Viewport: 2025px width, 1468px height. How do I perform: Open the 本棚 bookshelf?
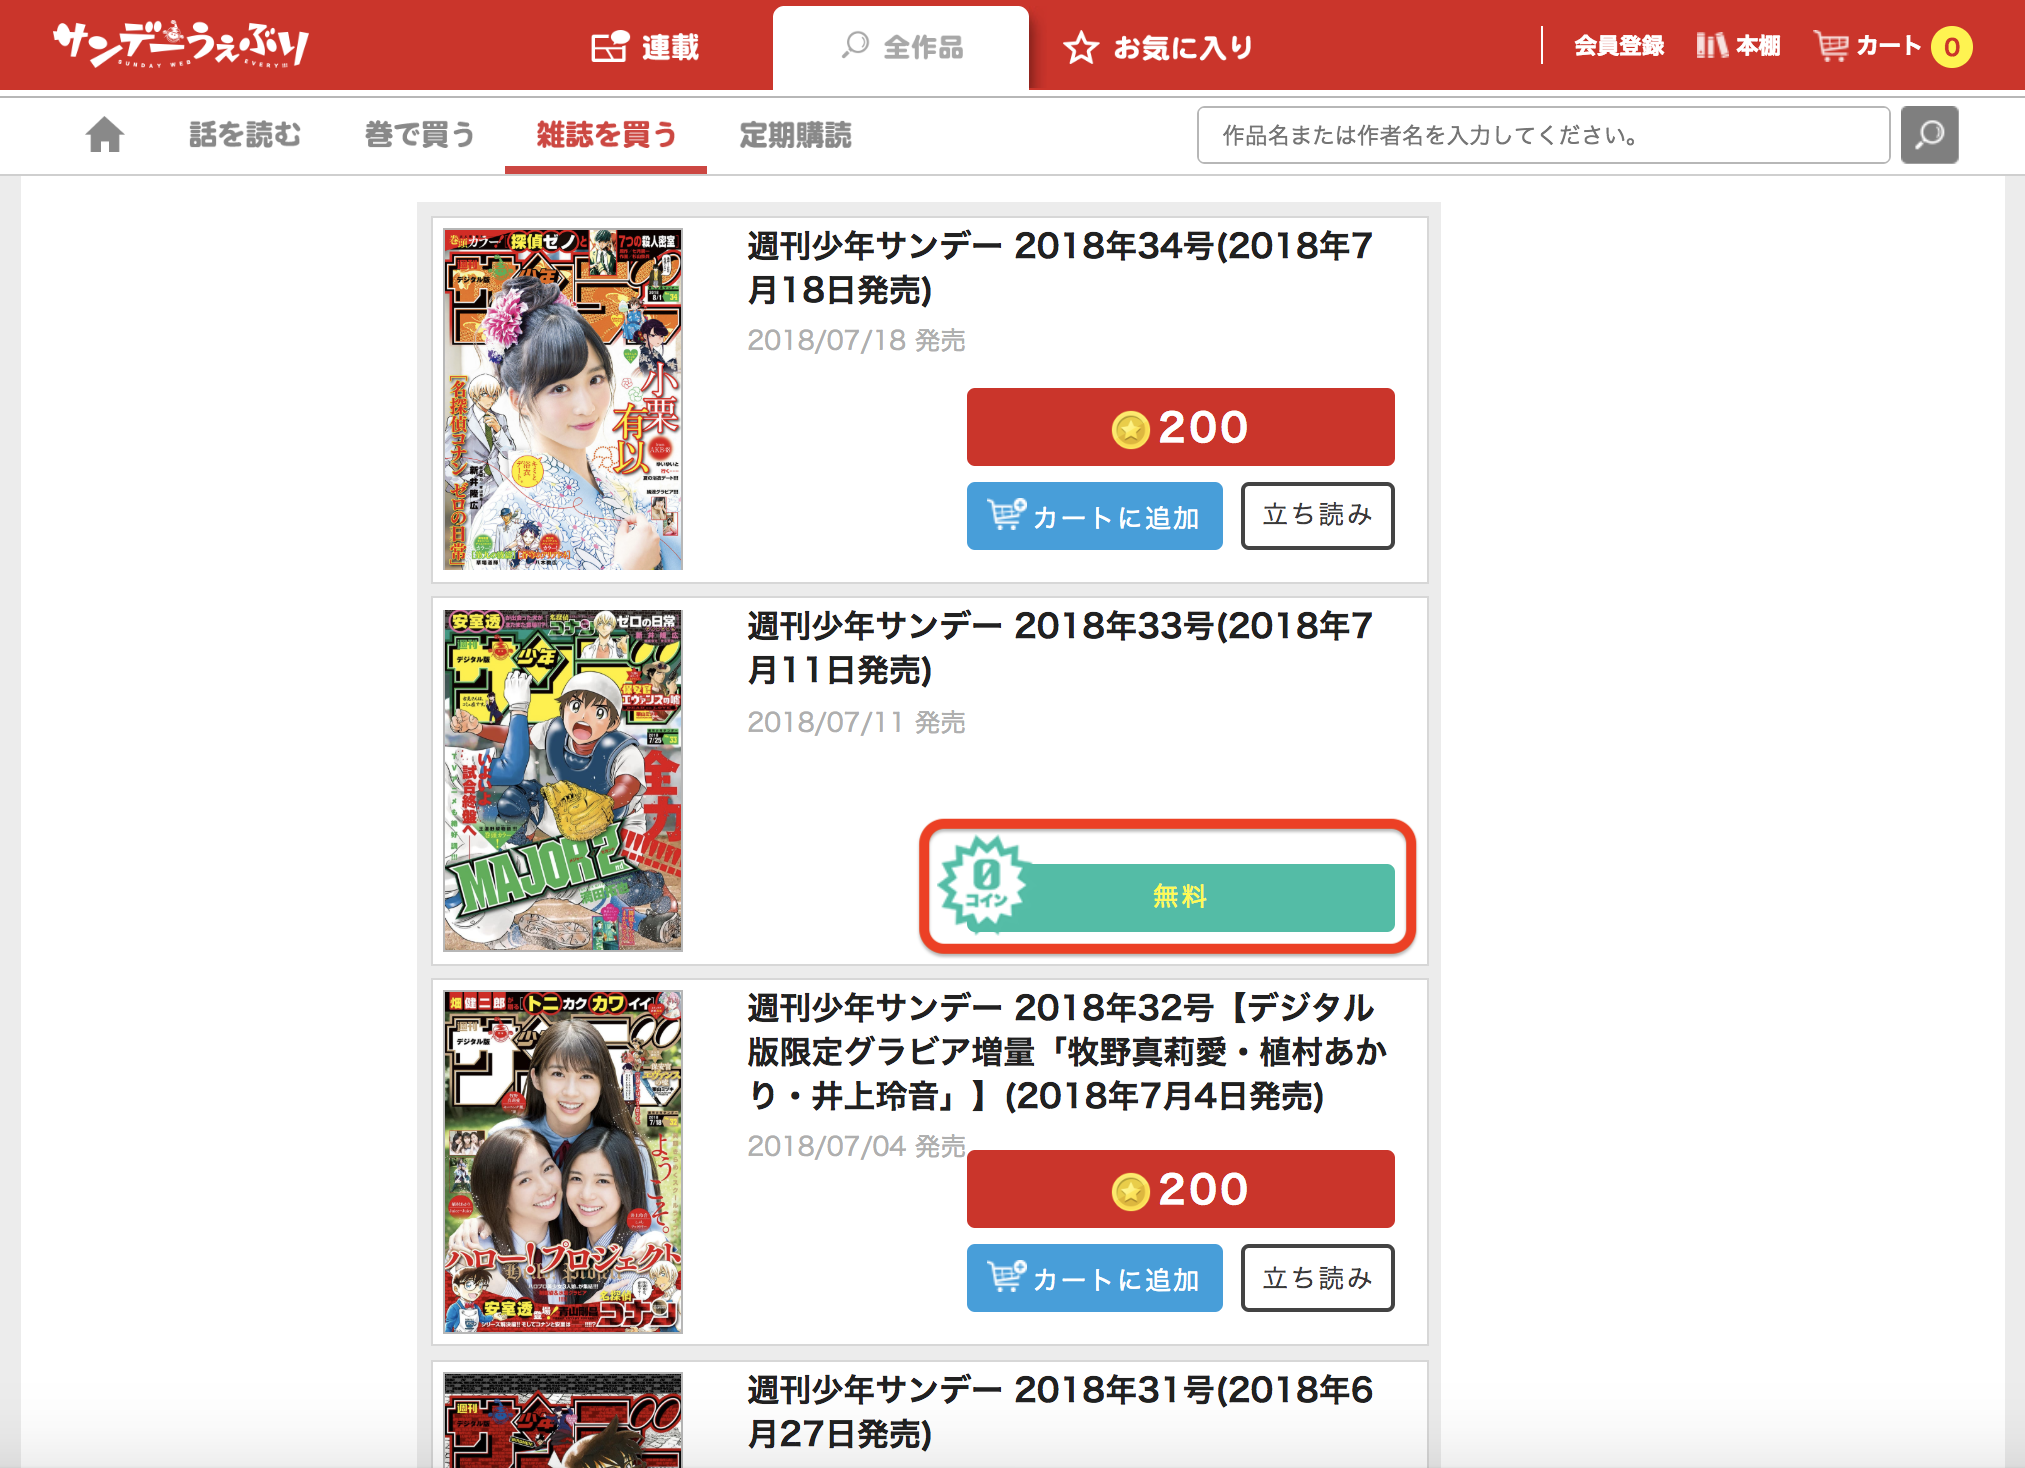click(1738, 45)
